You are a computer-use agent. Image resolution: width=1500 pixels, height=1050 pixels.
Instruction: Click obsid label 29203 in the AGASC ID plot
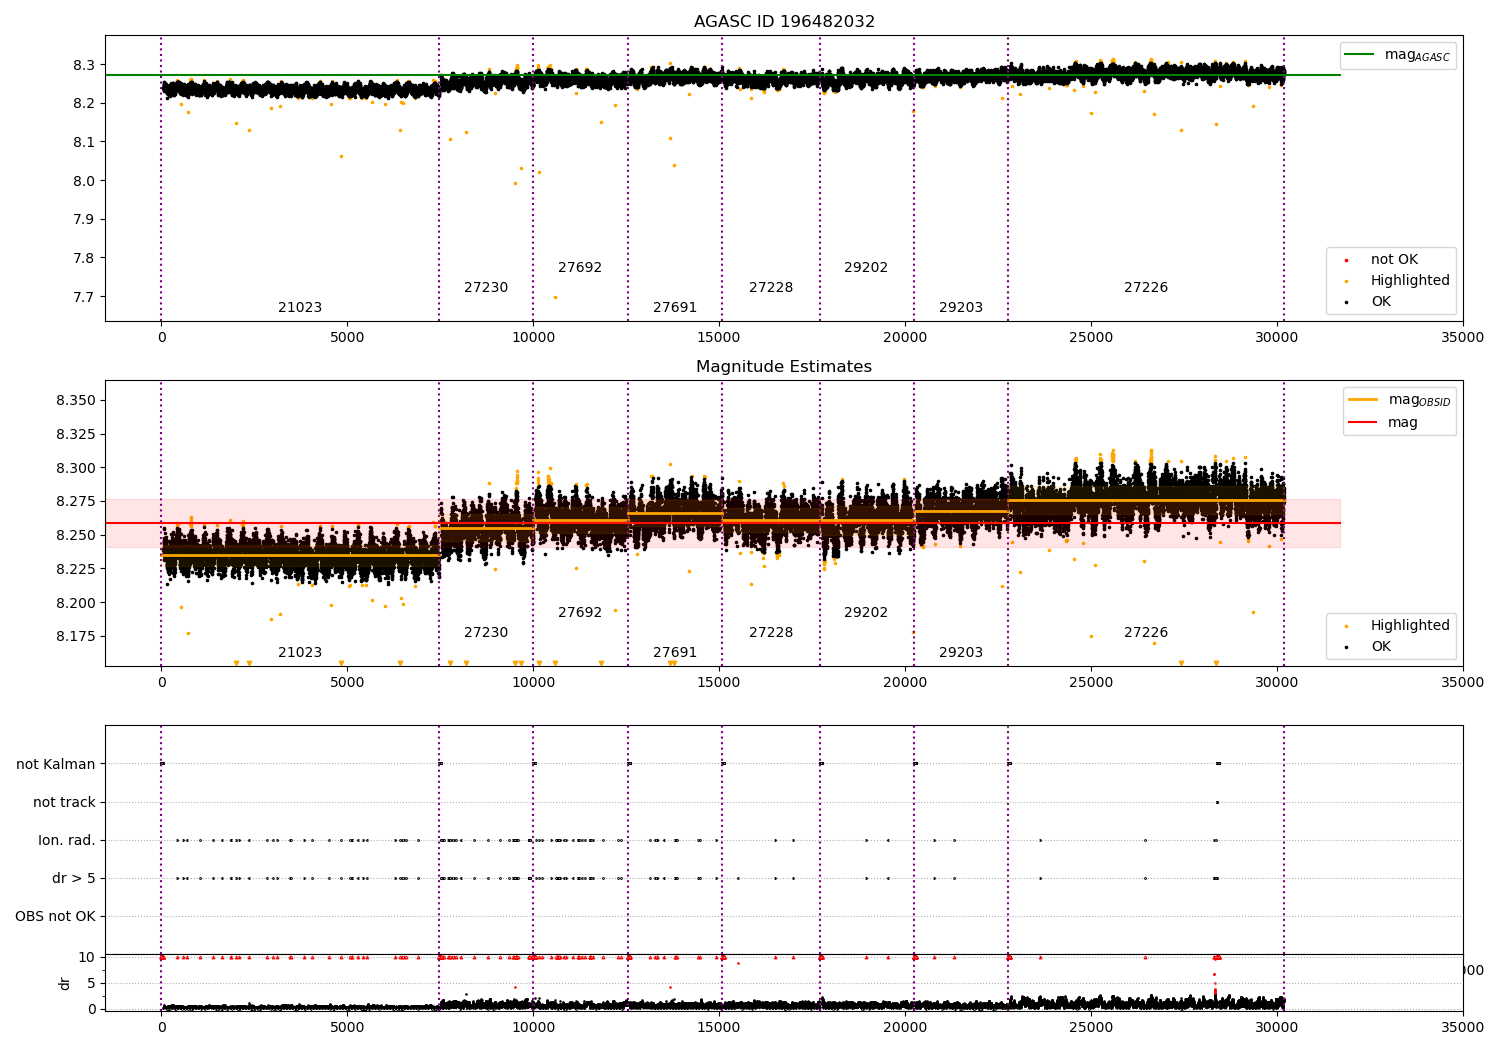click(961, 308)
